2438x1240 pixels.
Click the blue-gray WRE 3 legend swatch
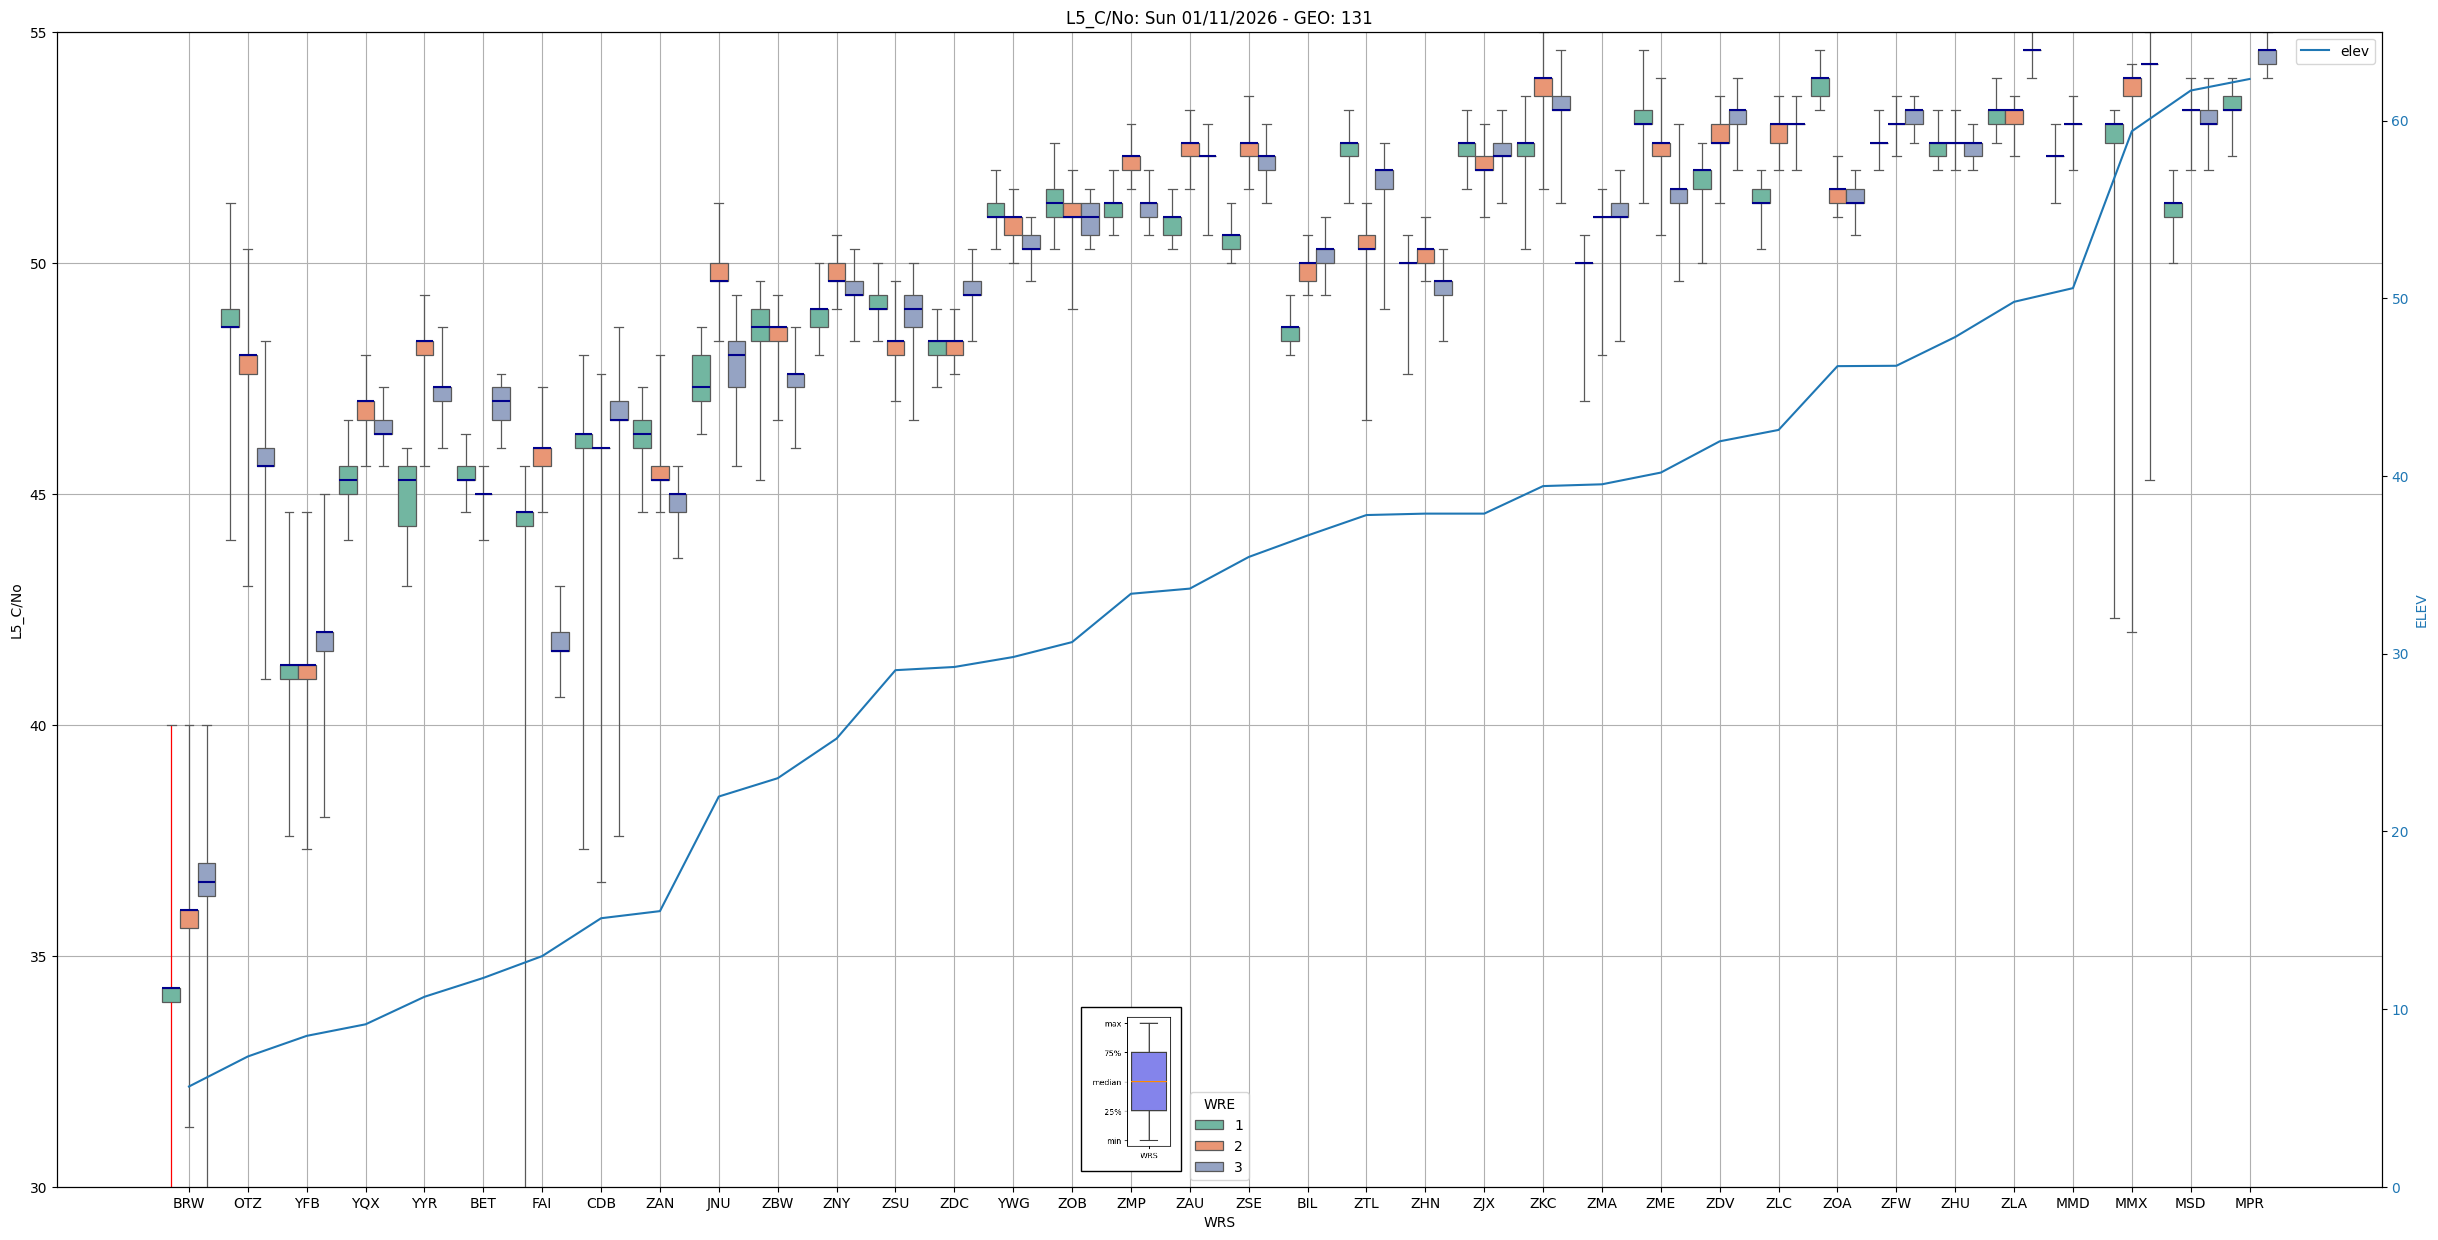point(1209,1167)
